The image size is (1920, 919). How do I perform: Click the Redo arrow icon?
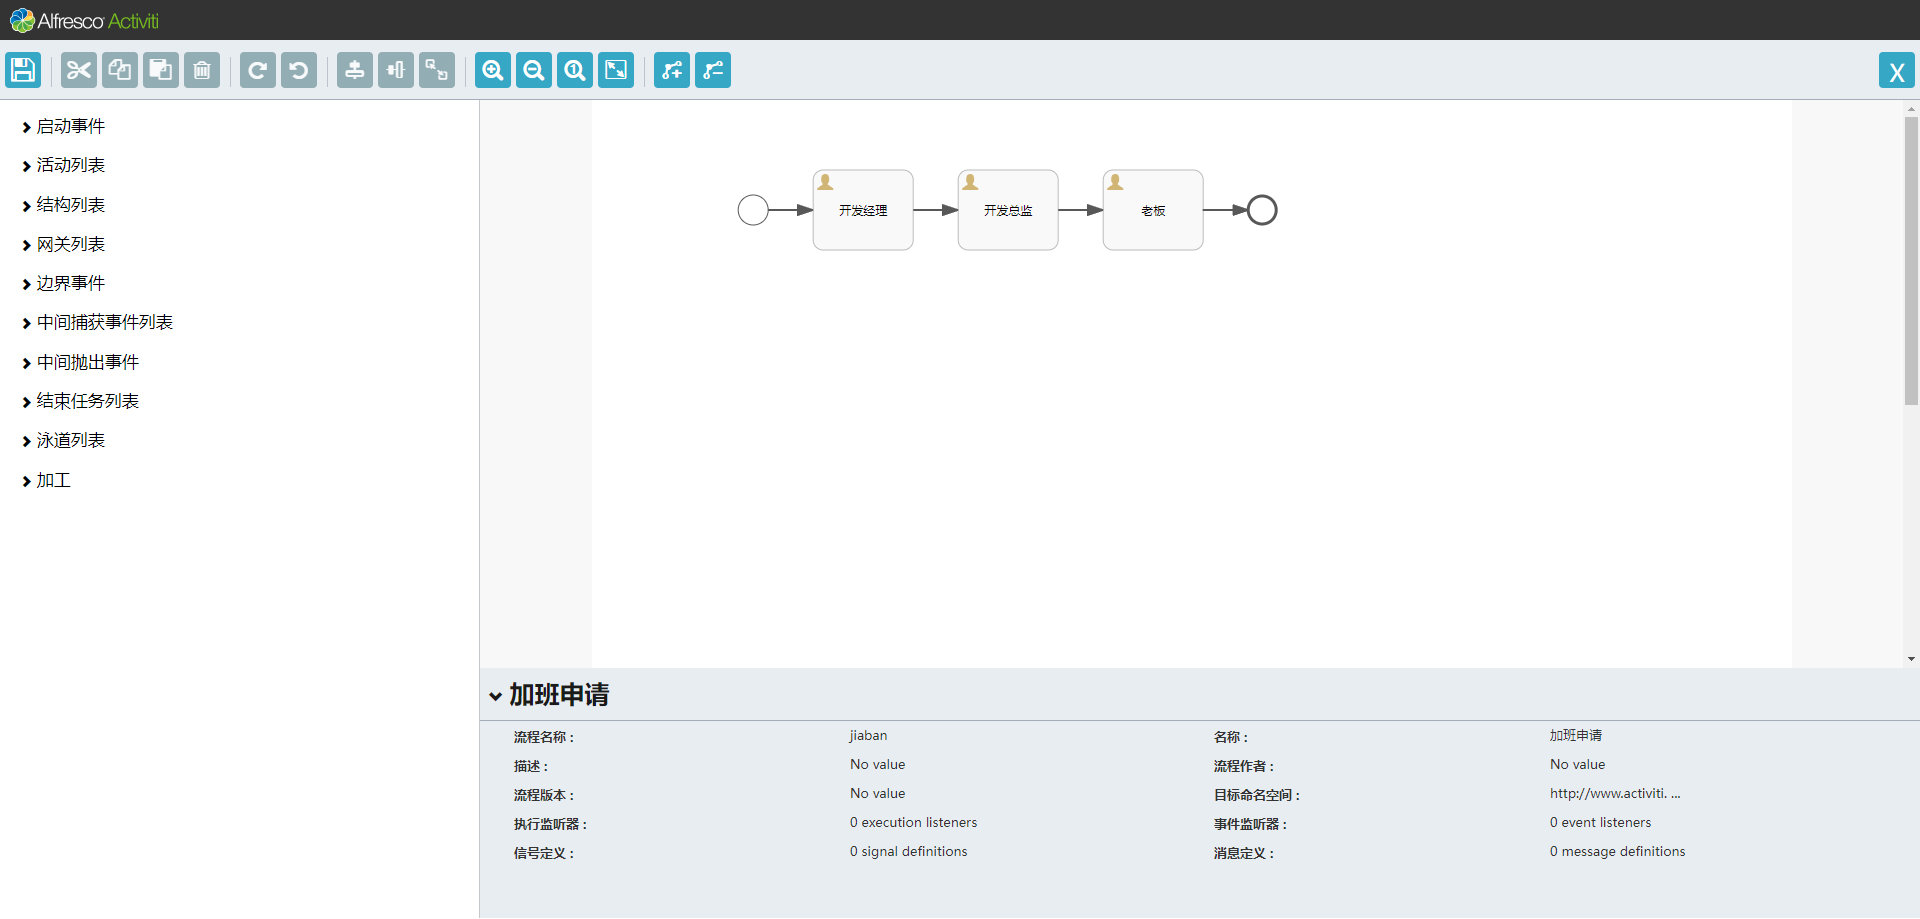258,70
